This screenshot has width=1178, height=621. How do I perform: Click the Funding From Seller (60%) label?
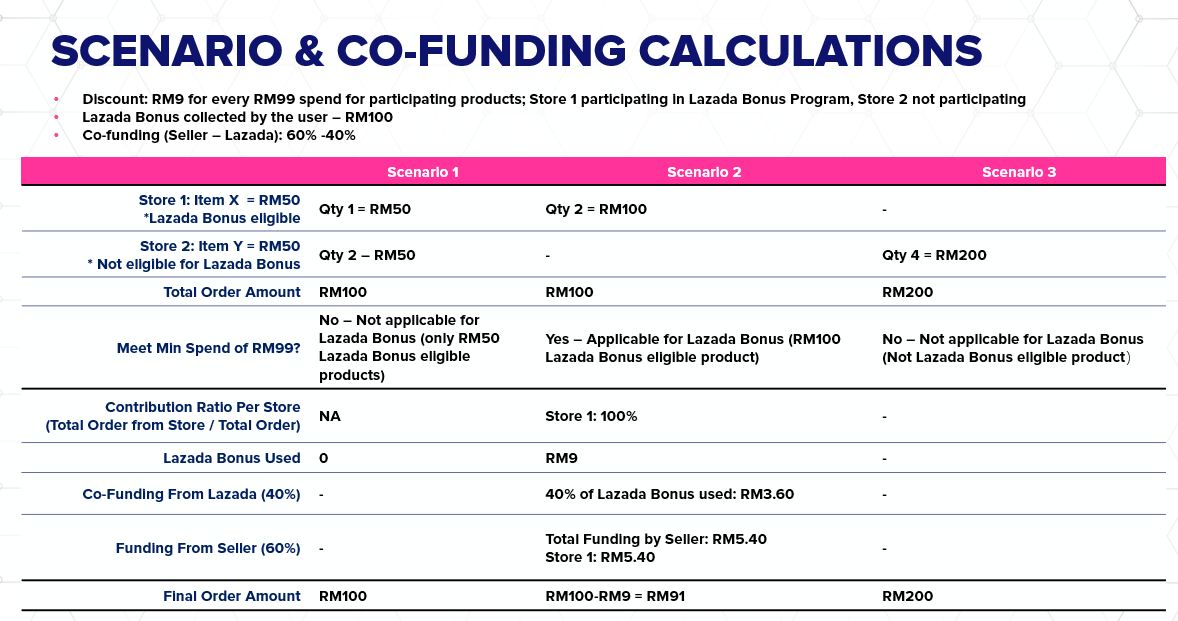point(207,548)
